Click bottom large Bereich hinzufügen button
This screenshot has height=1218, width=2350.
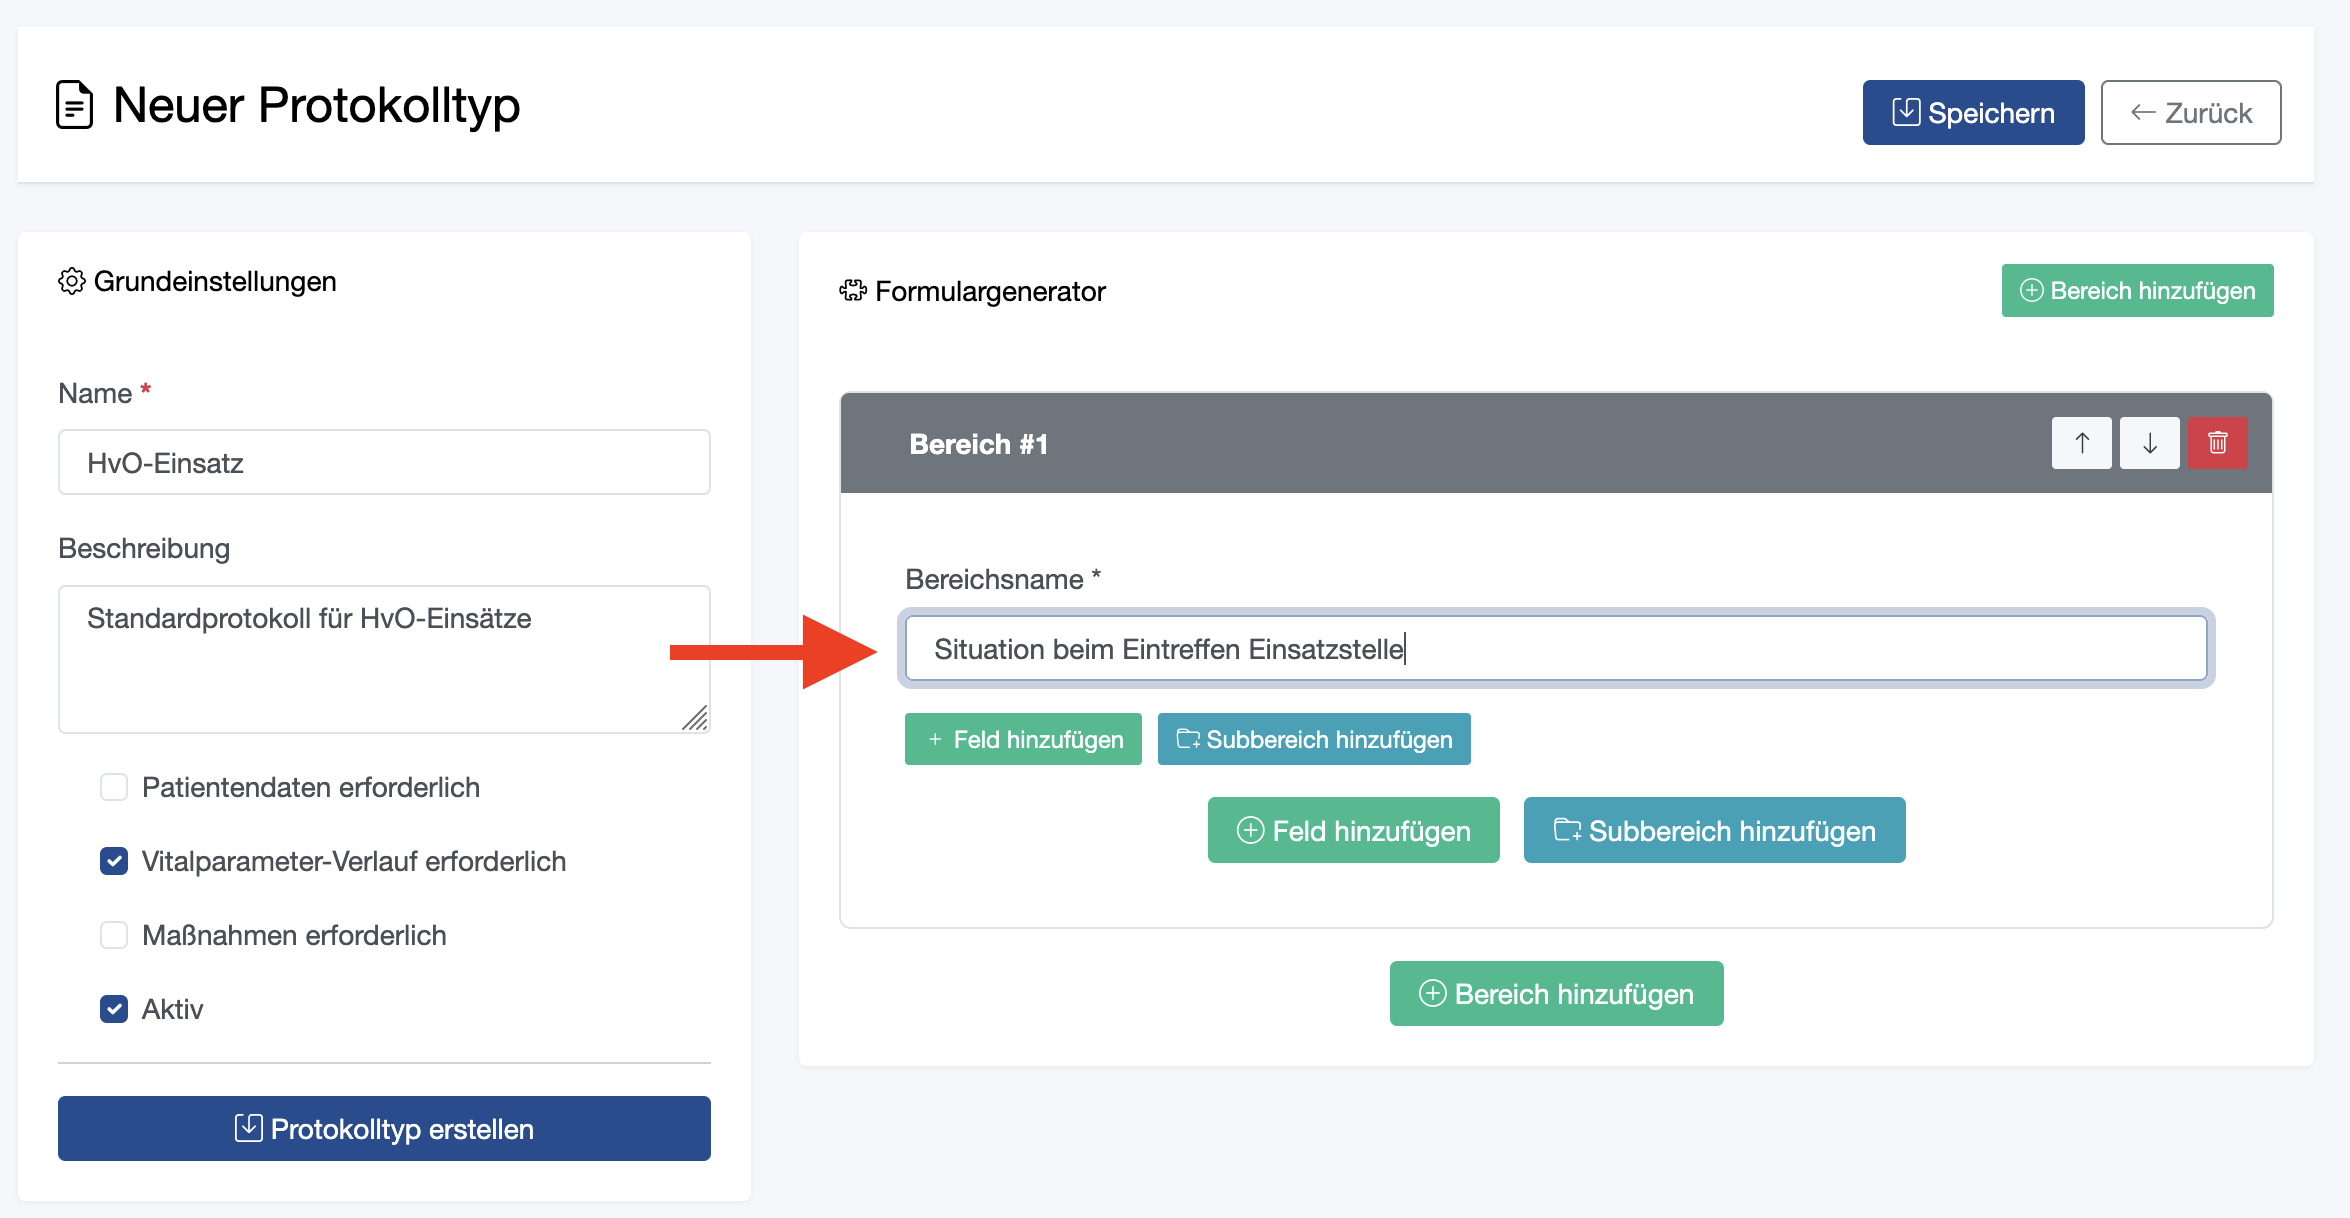pos(1556,994)
